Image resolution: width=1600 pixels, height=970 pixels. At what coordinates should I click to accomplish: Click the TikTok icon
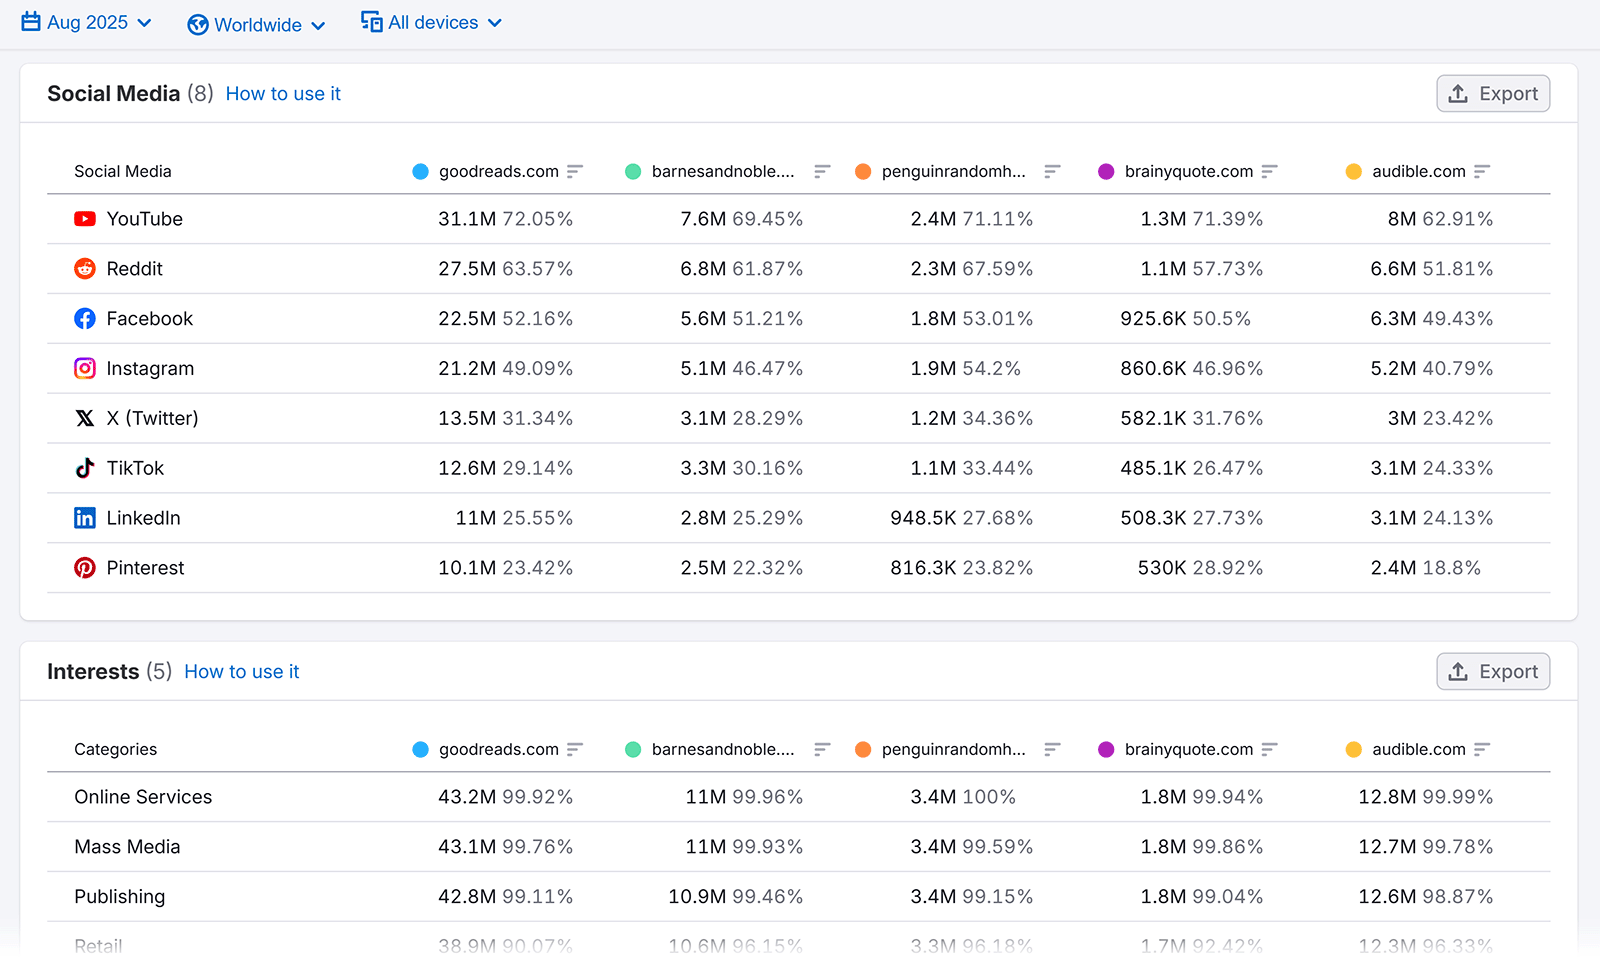tap(85, 467)
